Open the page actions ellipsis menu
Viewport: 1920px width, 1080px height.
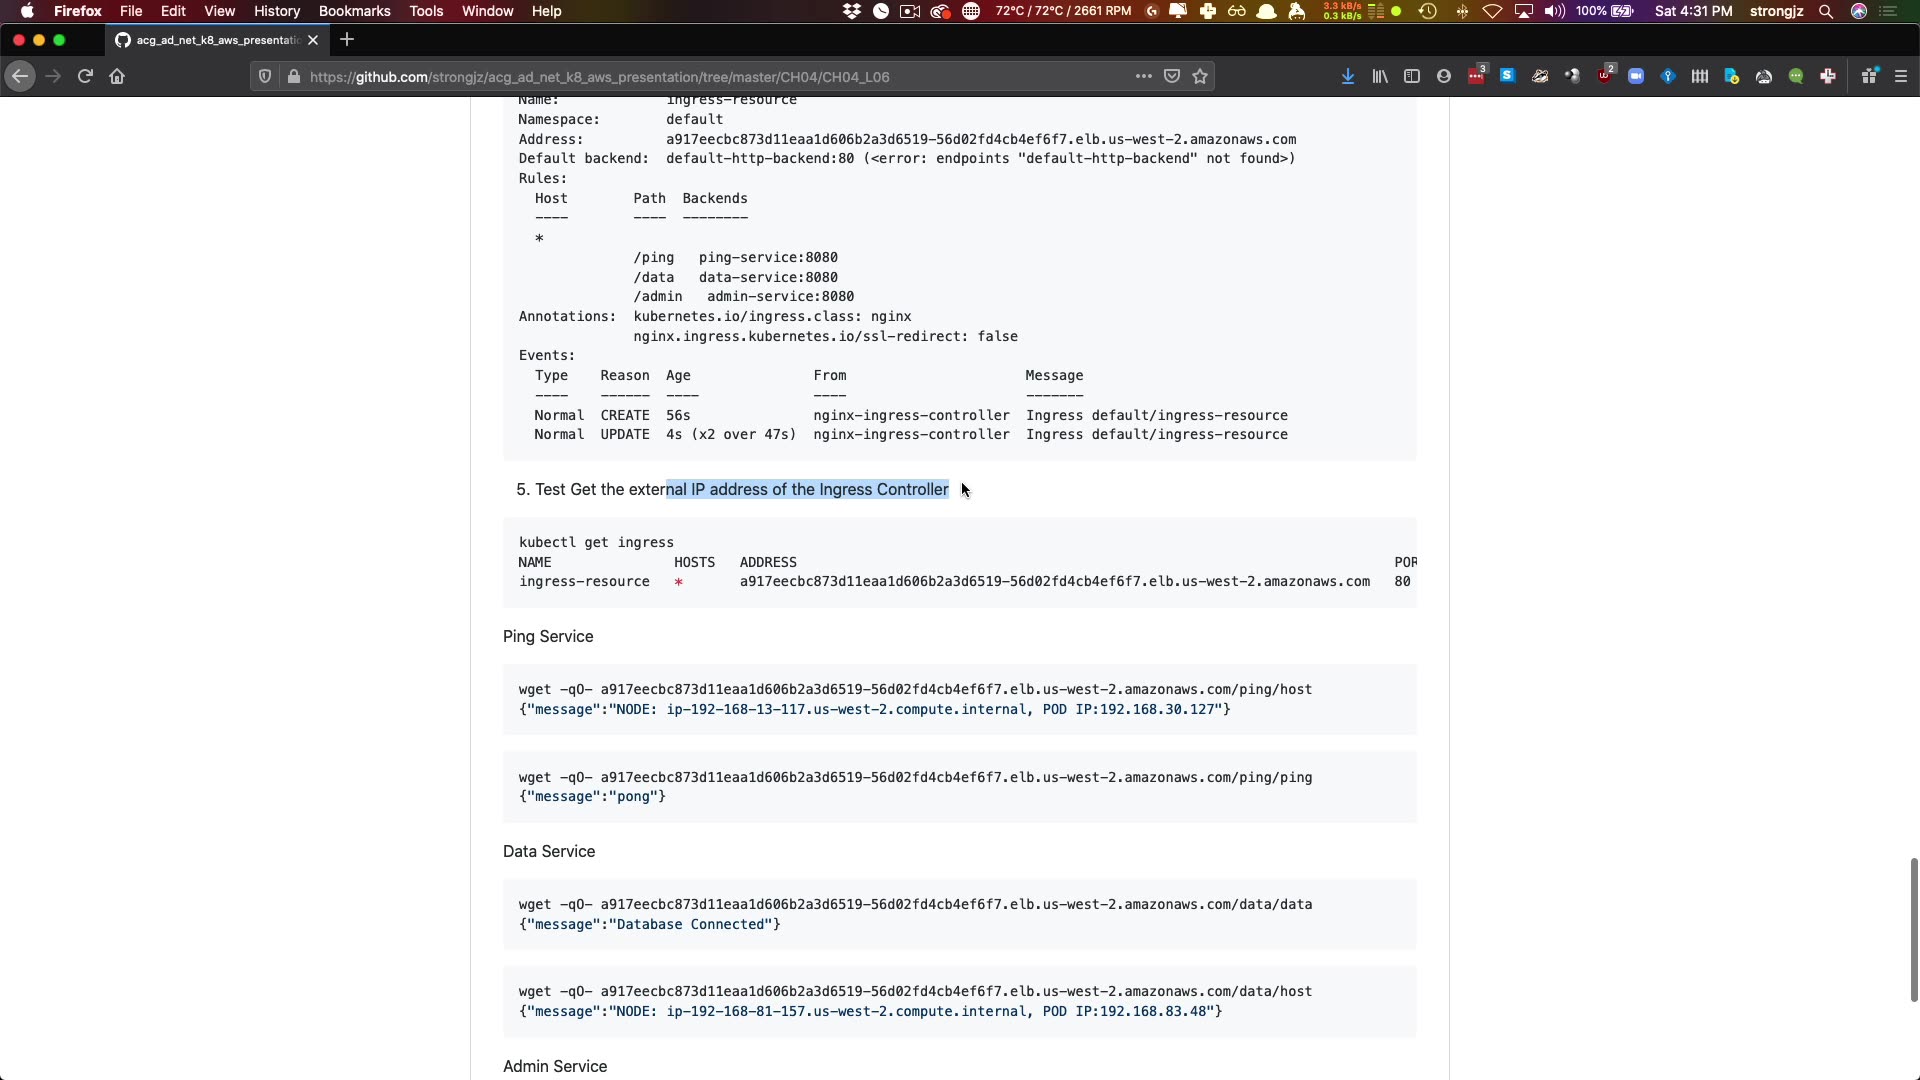(1143, 76)
